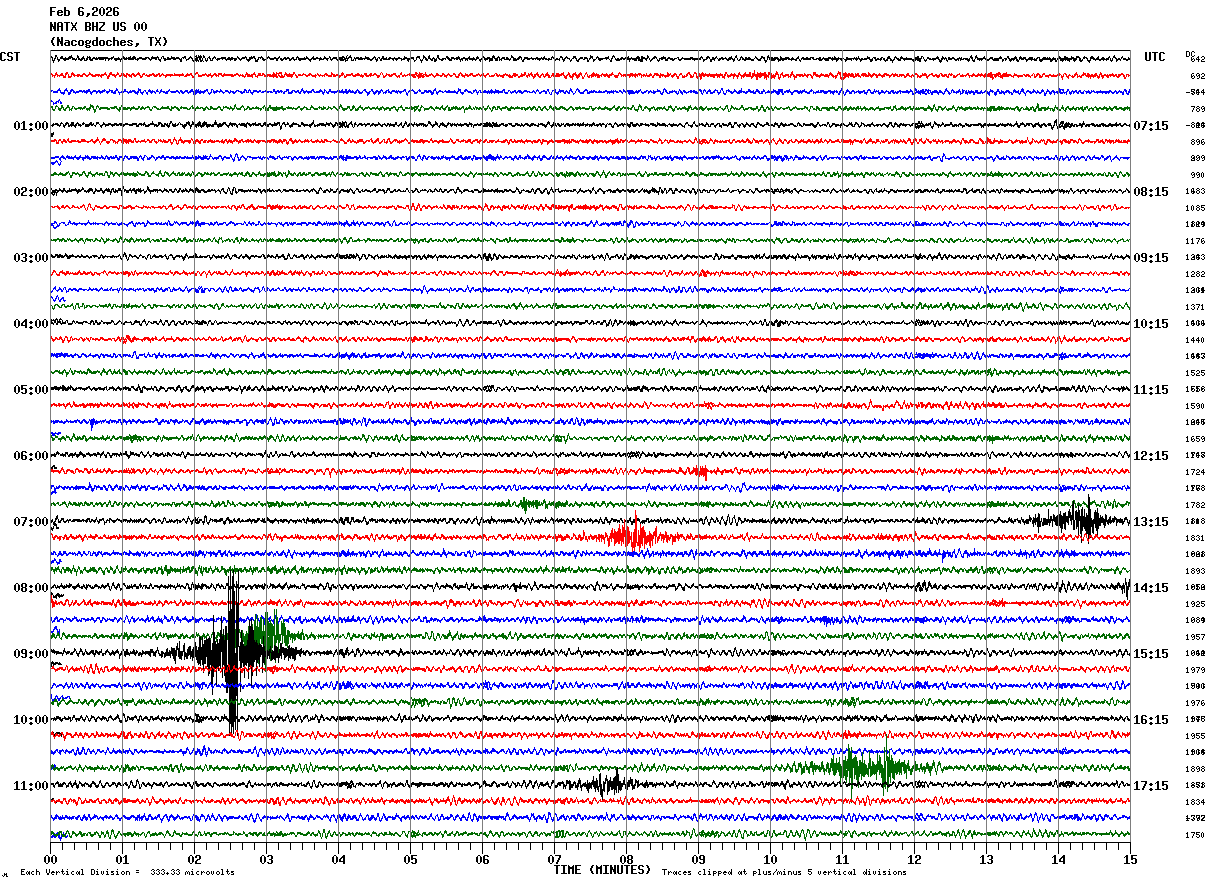Image resolution: width=1210 pixels, height=886 pixels.
Task: Click the 12 minute axis tick label
Action: click(914, 859)
